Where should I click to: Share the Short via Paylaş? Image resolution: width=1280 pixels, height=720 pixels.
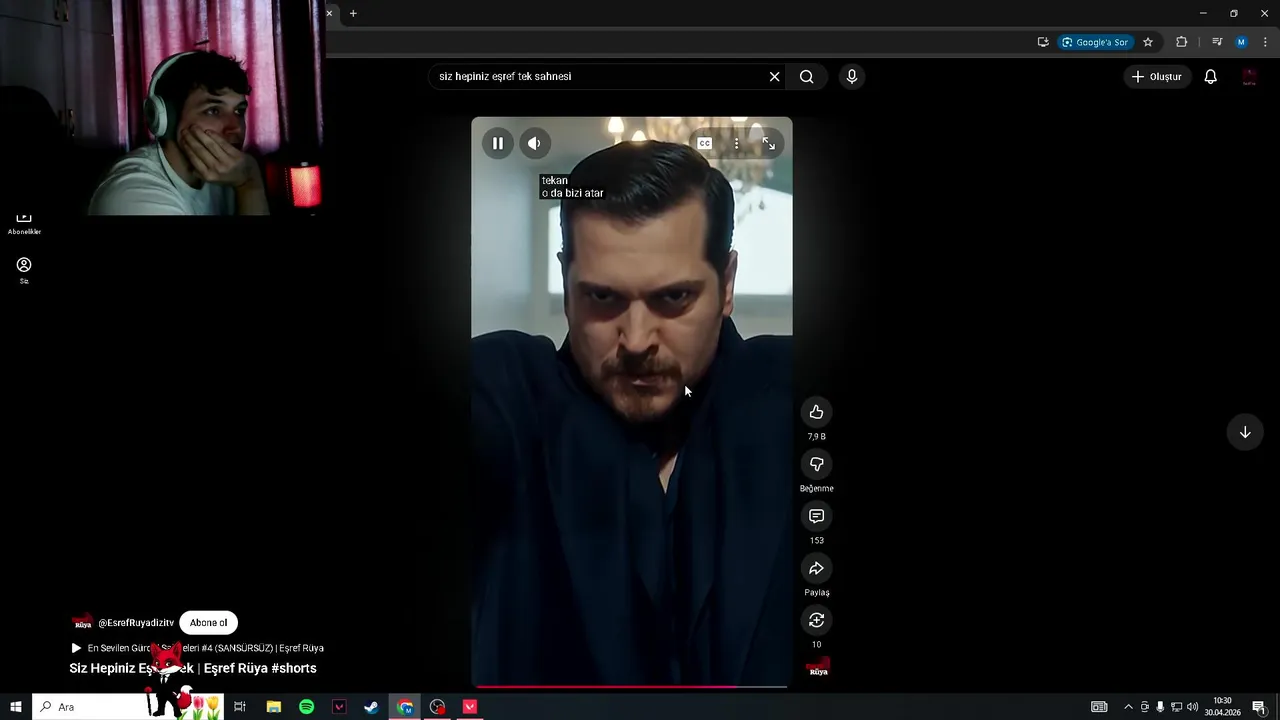click(x=816, y=568)
